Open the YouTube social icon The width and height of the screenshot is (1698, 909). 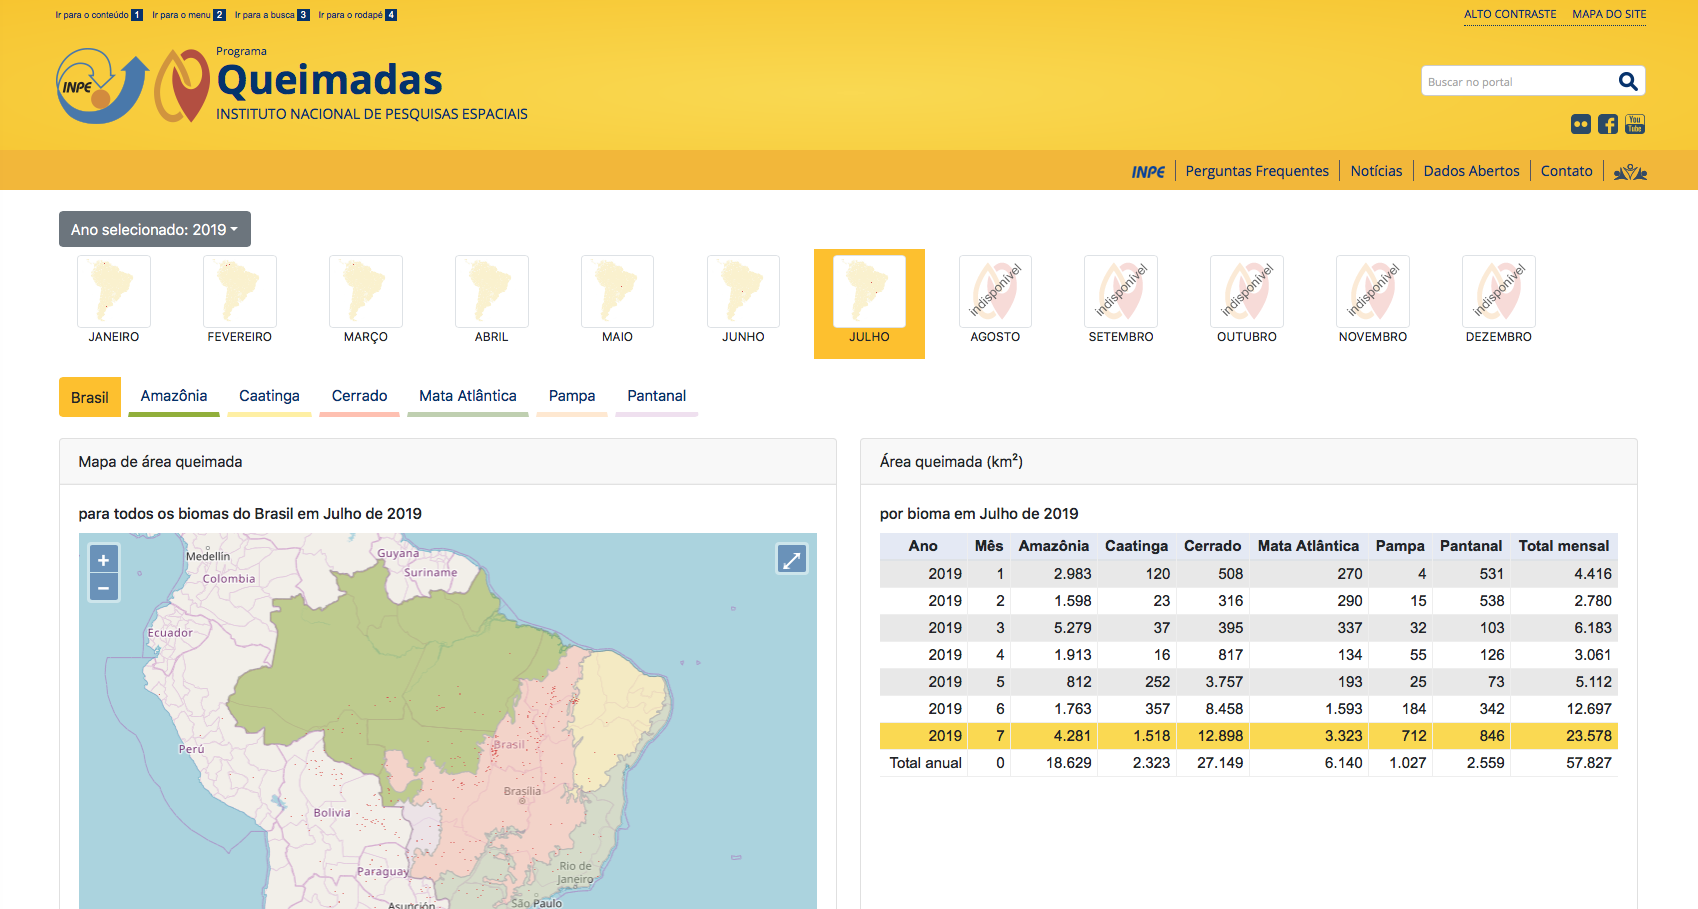tap(1635, 124)
